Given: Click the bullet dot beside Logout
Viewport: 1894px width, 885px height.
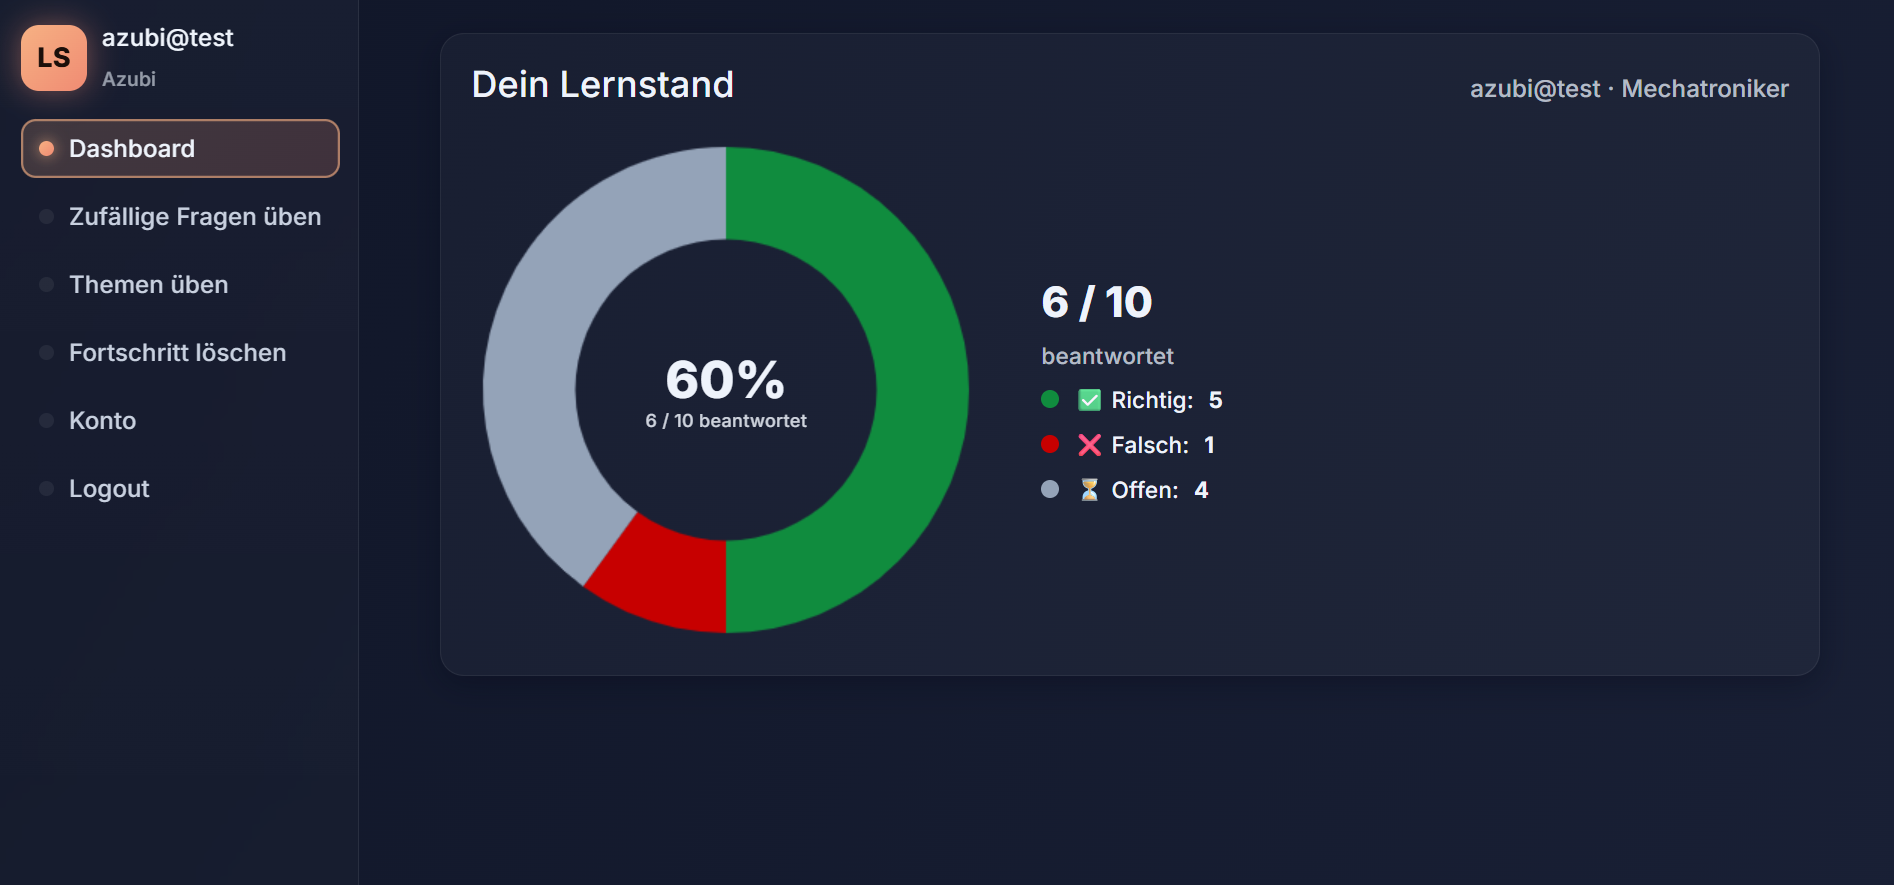Looking at the screenshot, I should [46, 489].
